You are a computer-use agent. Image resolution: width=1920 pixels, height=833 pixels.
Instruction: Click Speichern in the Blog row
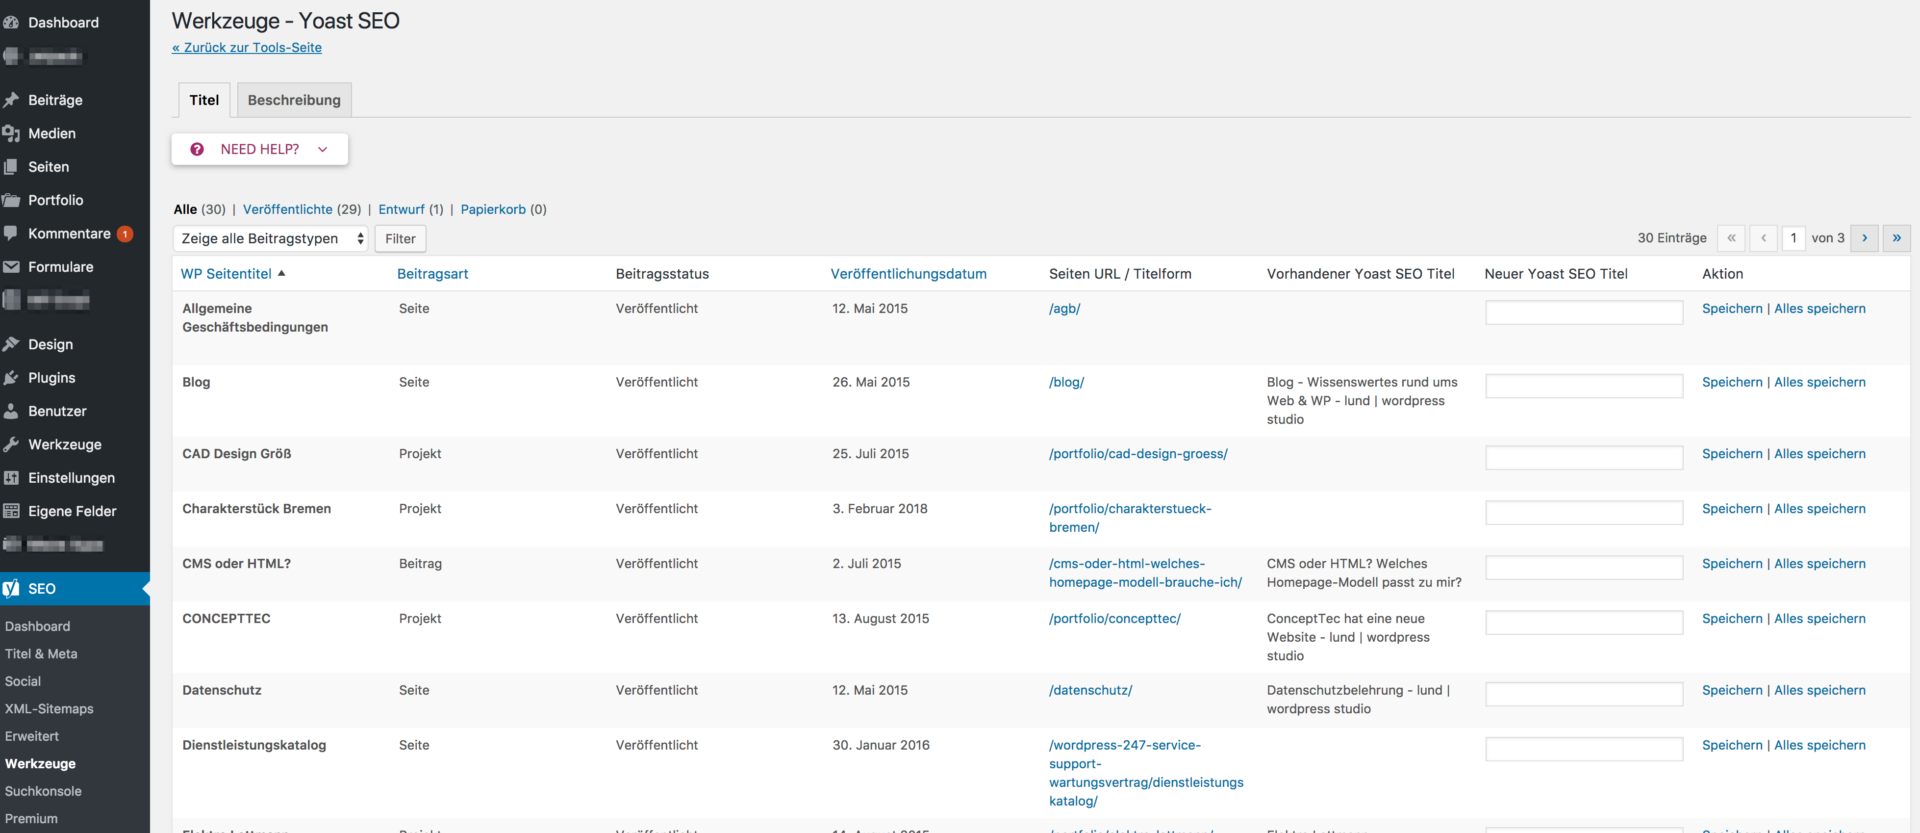[1732, 382]
